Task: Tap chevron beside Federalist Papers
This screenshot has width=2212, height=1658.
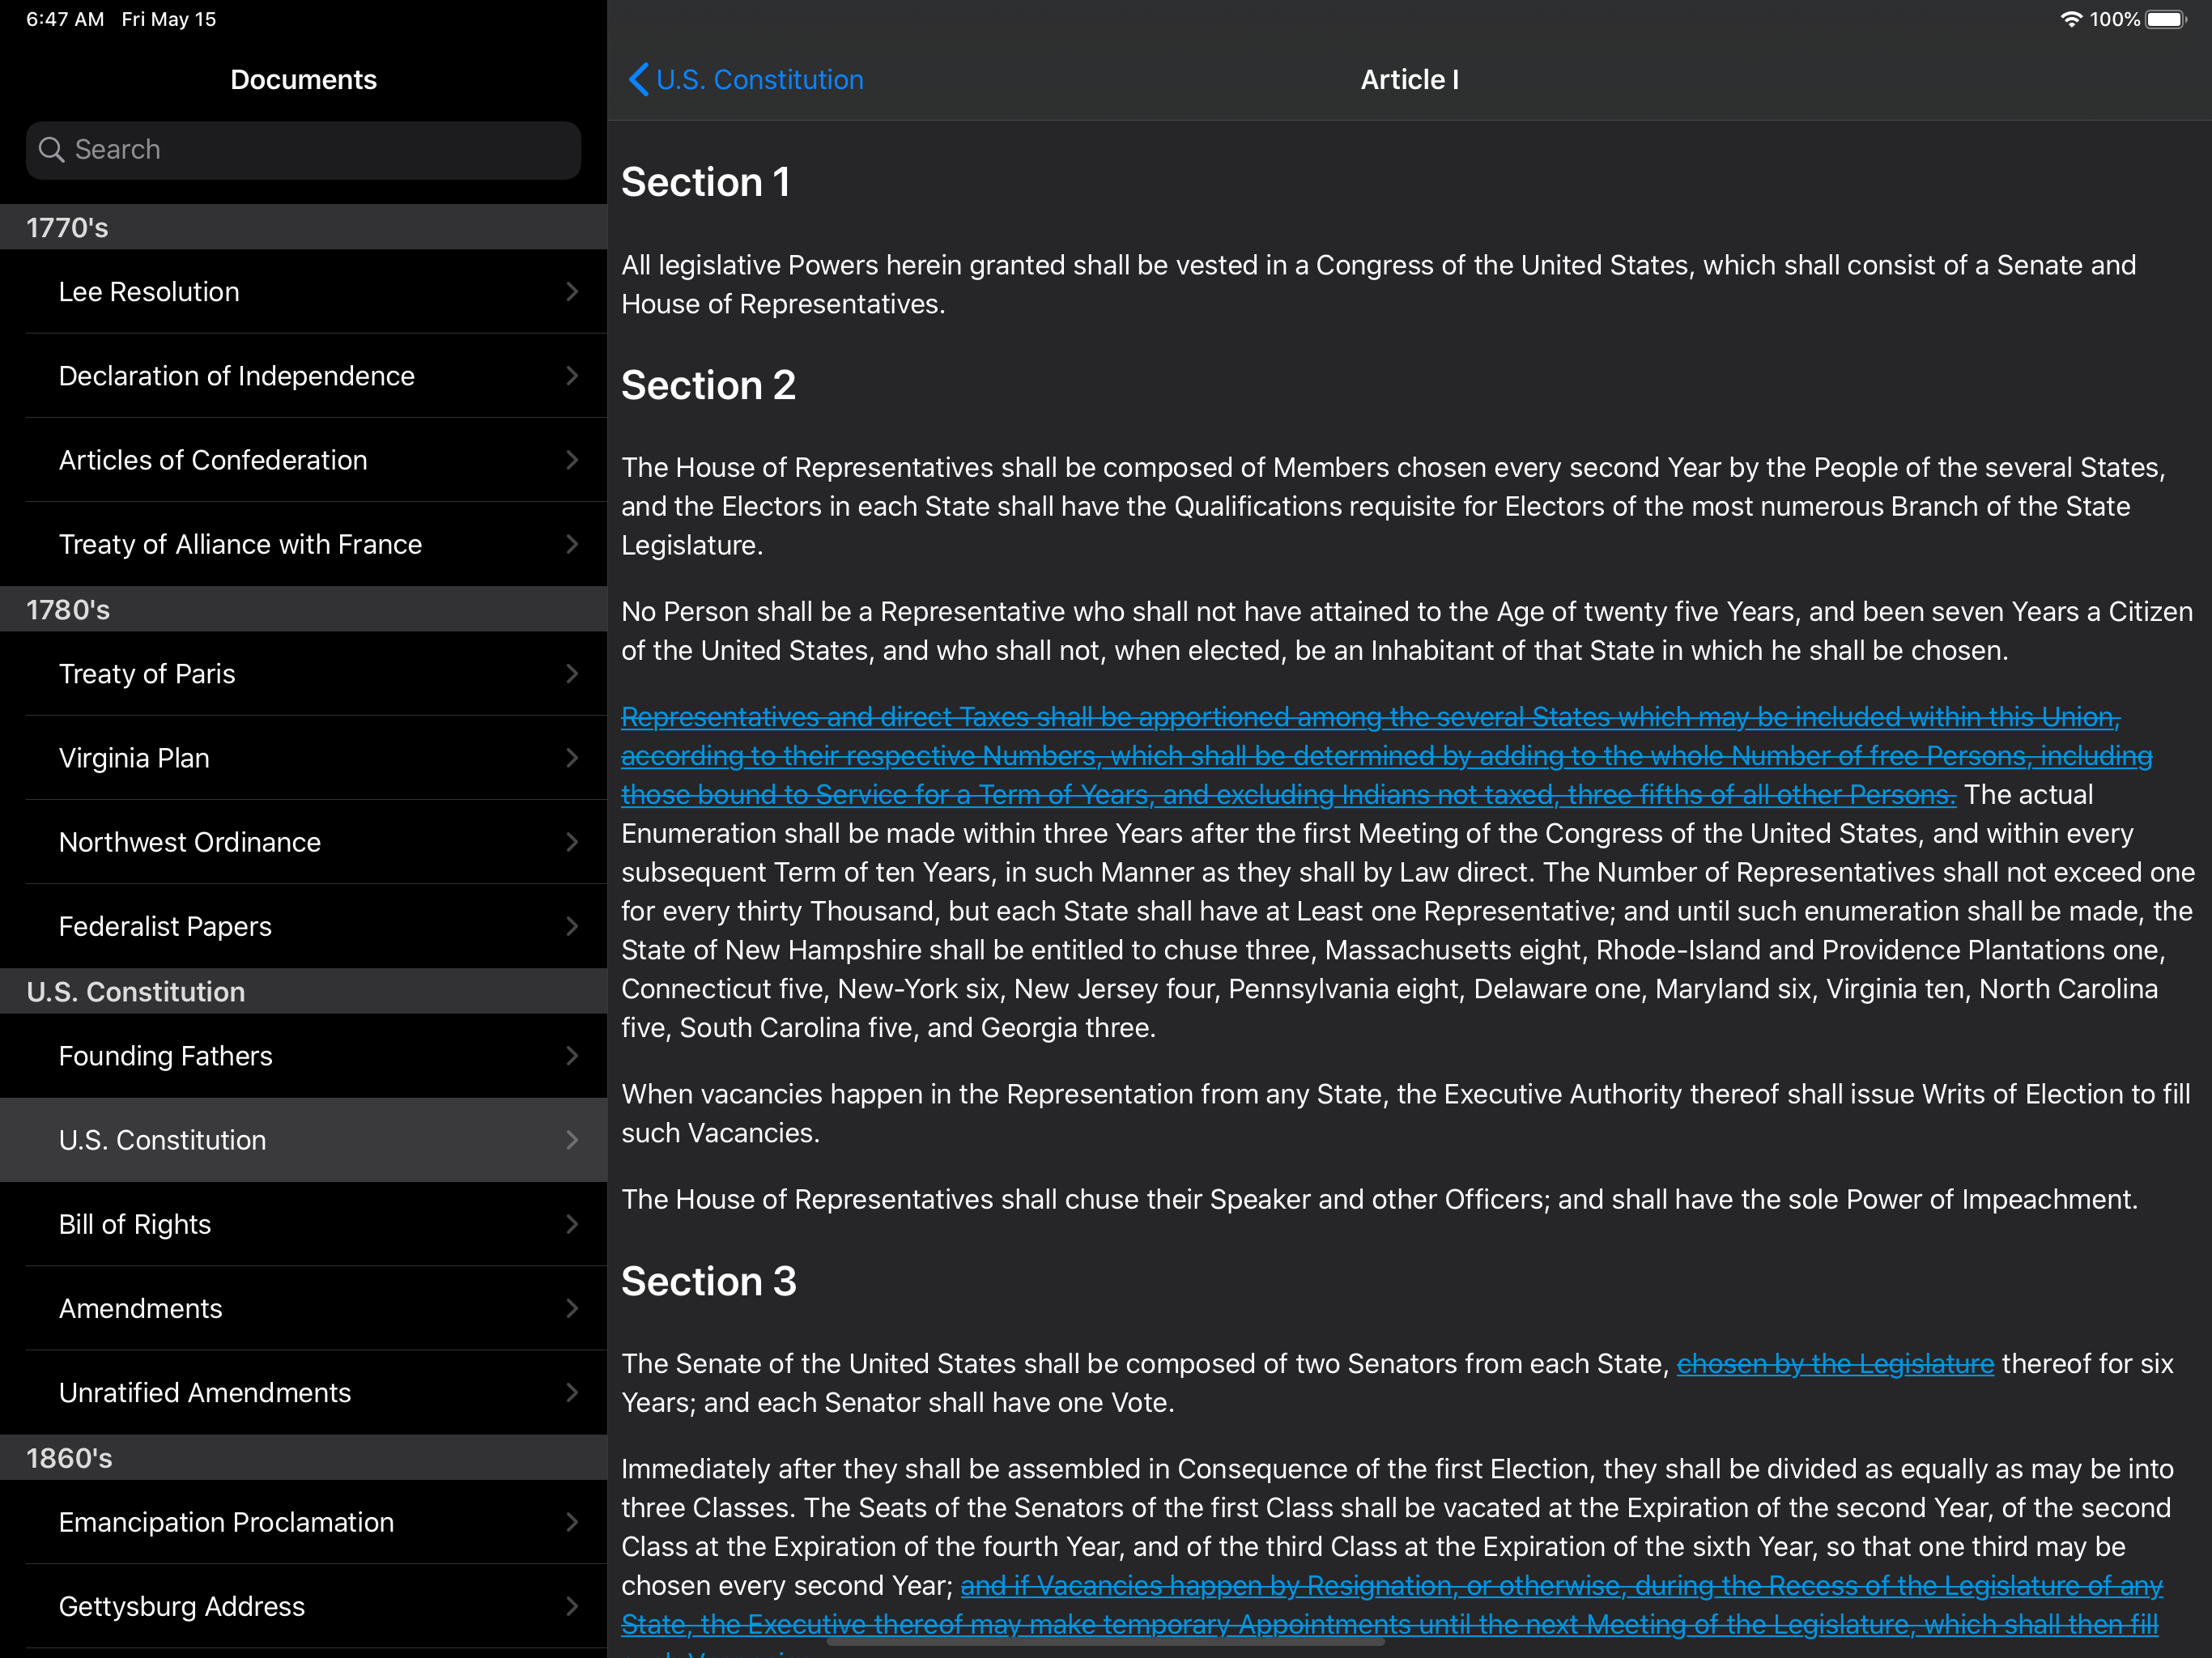Action: pos(572,925)
